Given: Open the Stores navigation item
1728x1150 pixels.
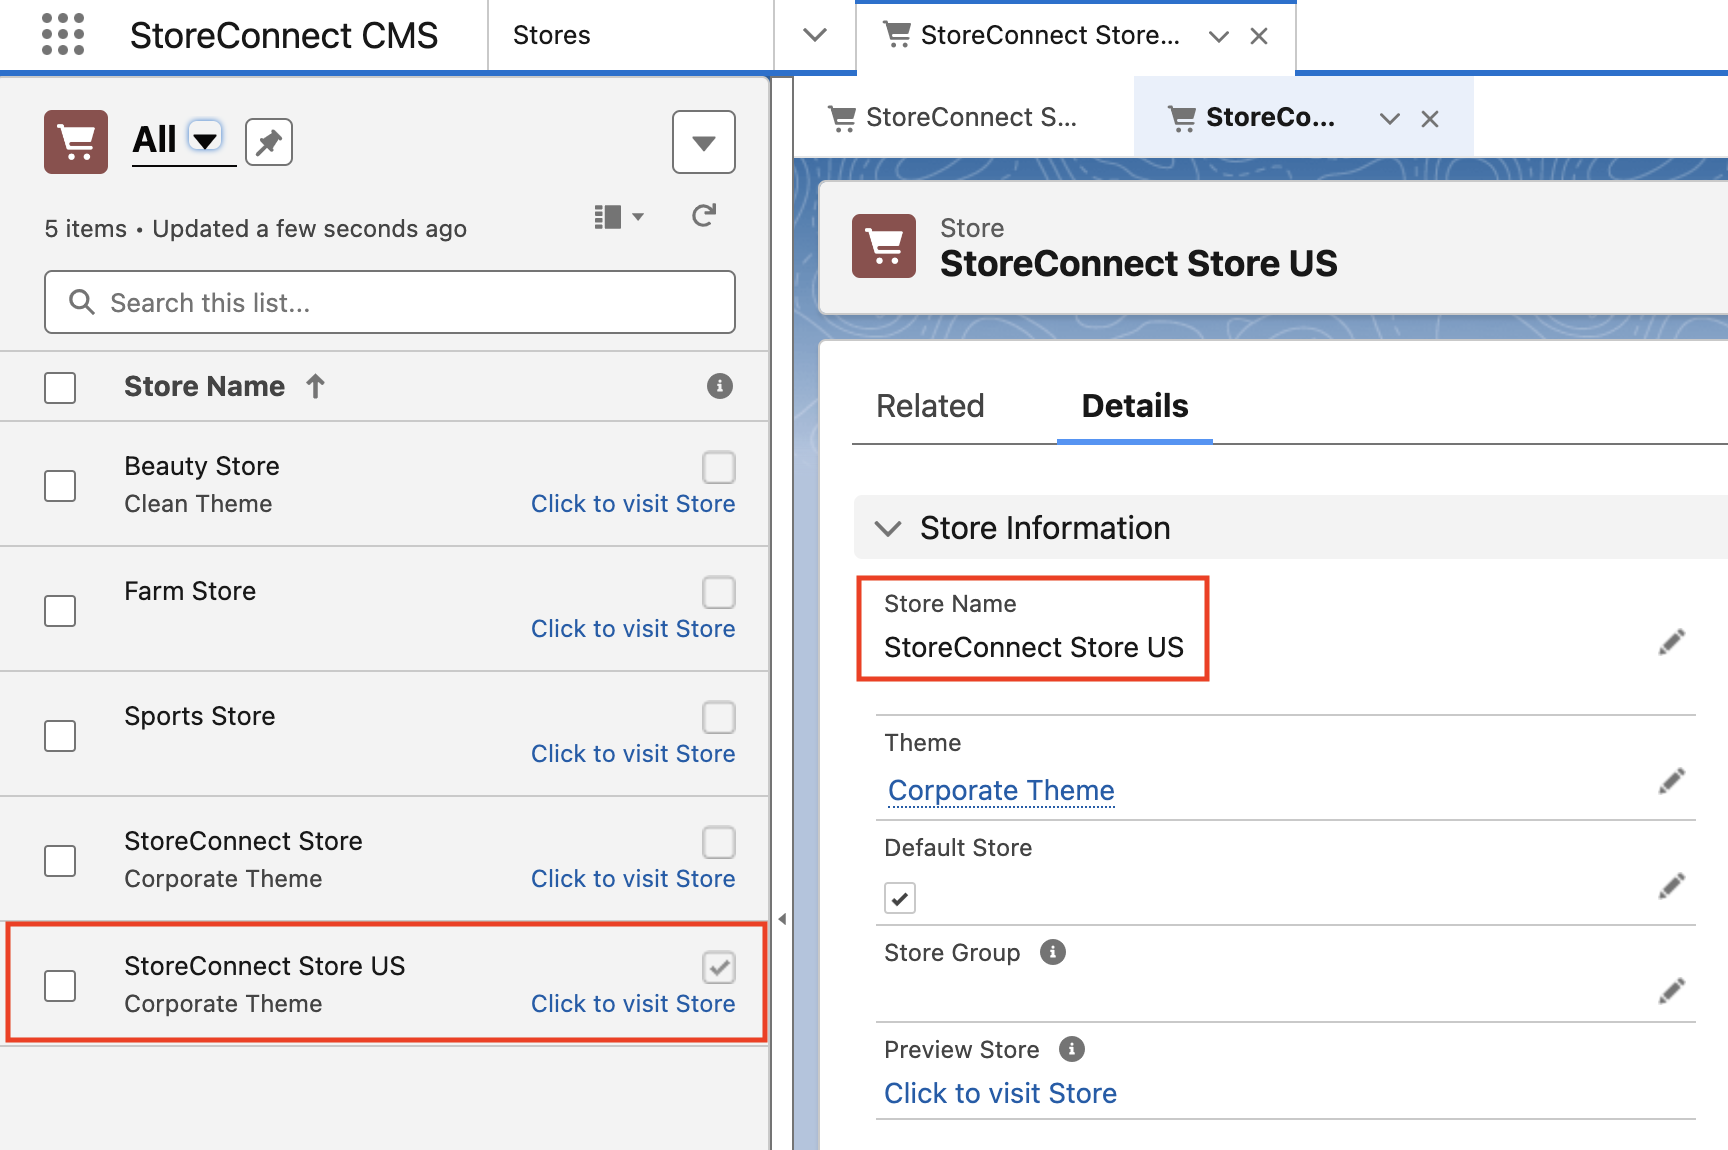Looking at the screenshot, I should coord(552,35).
